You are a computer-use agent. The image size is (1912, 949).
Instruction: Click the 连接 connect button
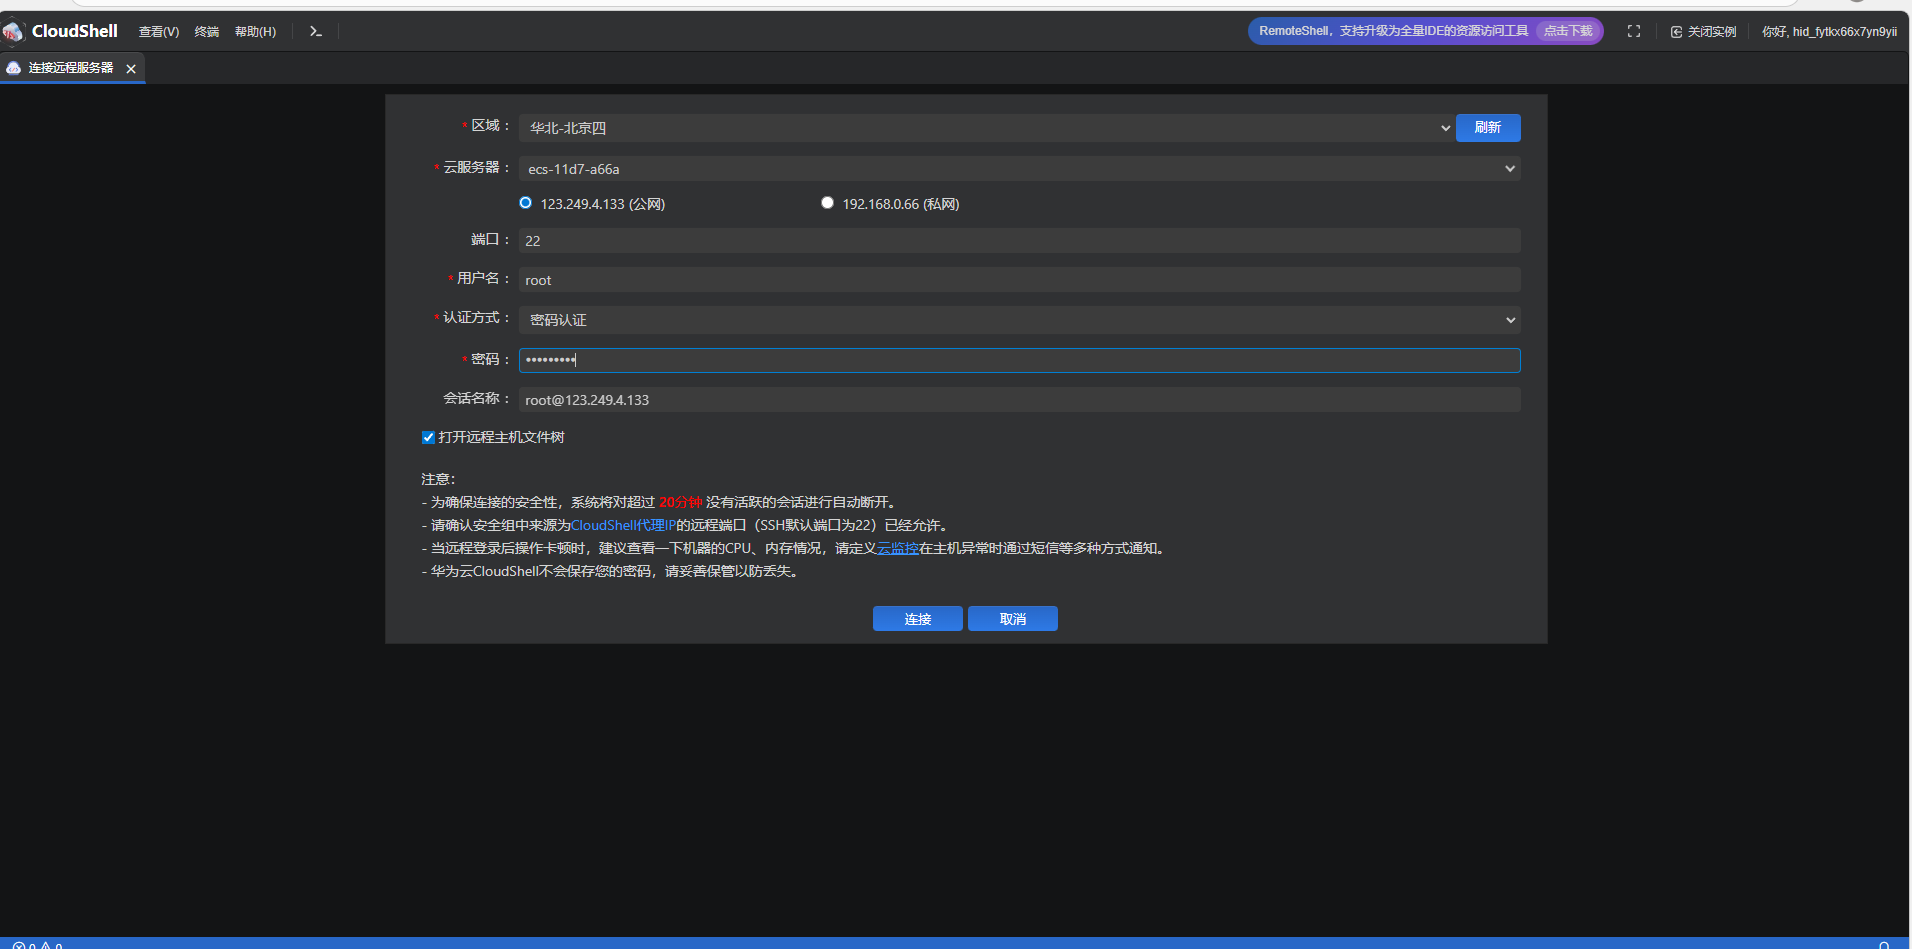point(918,619)
